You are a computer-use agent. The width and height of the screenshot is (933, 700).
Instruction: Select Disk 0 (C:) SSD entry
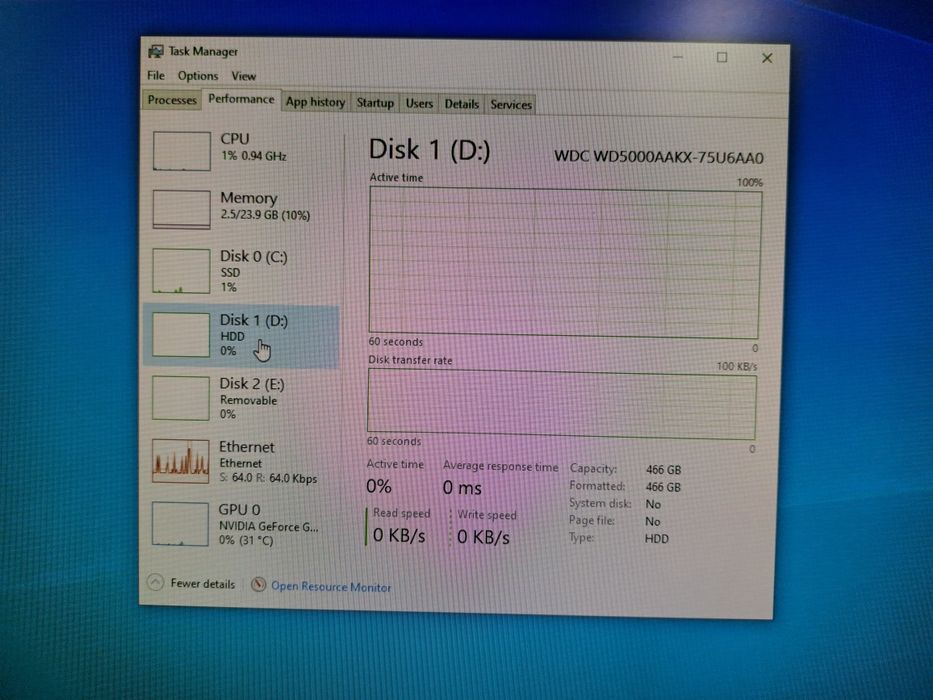coord(242,271)
